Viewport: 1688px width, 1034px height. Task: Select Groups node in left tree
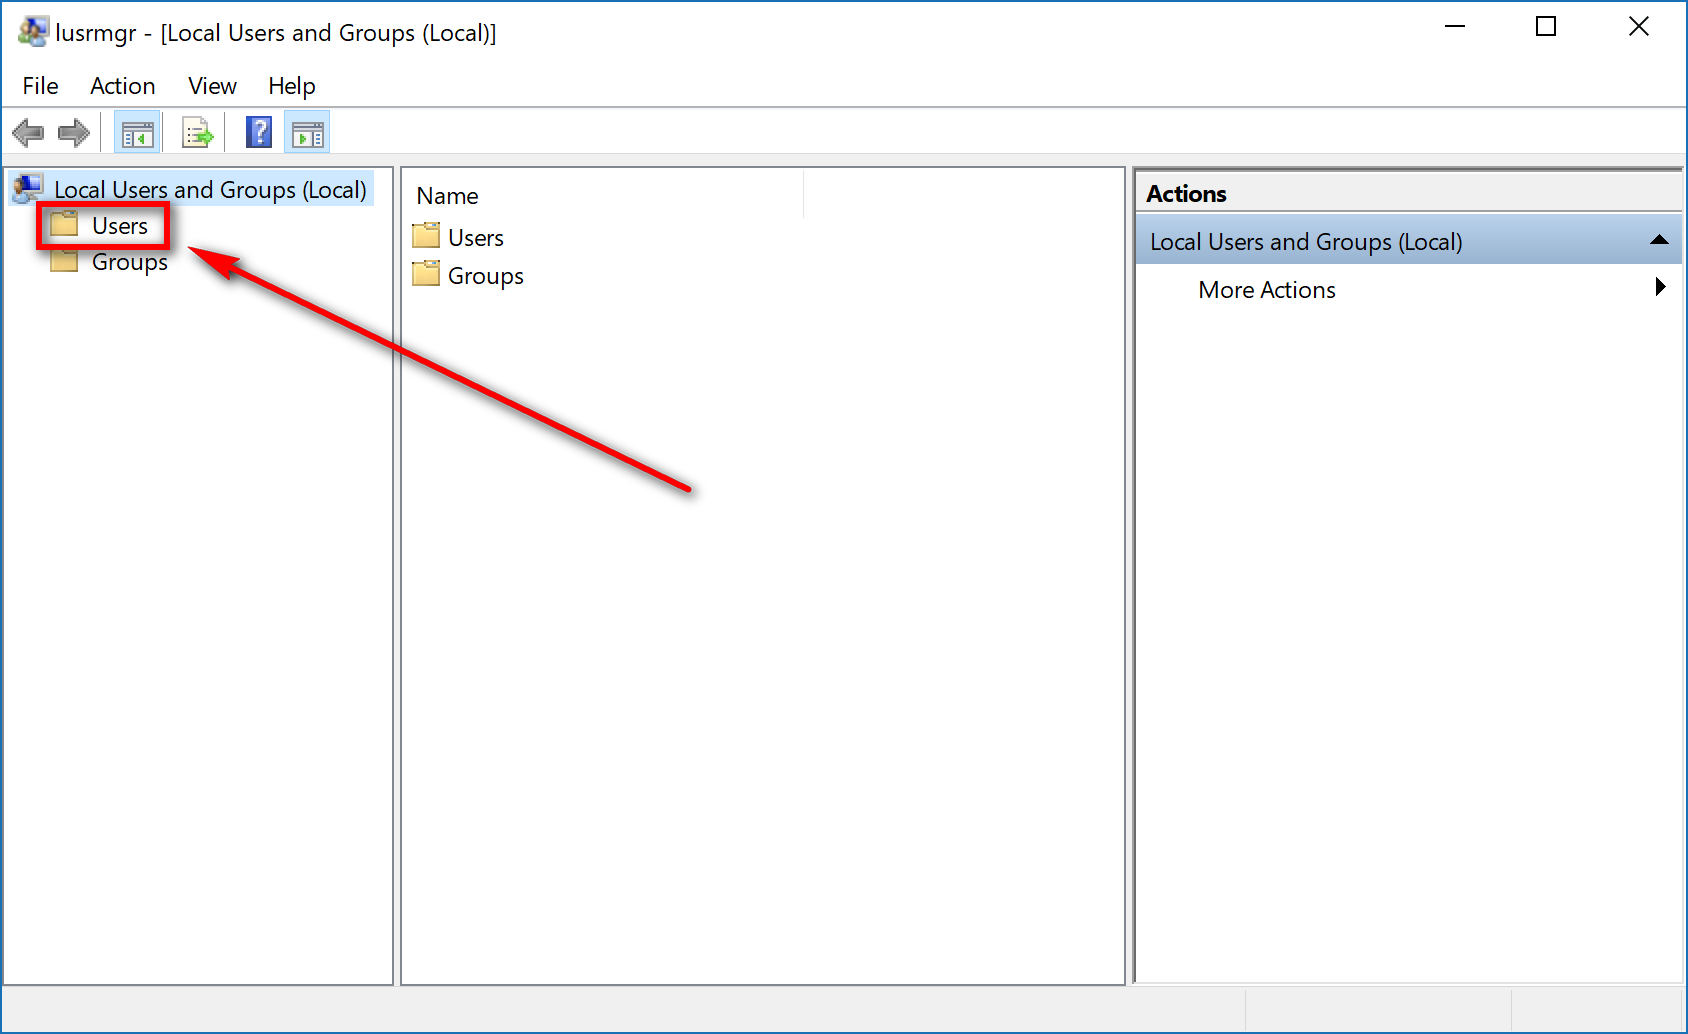click(x=129, y=263)
